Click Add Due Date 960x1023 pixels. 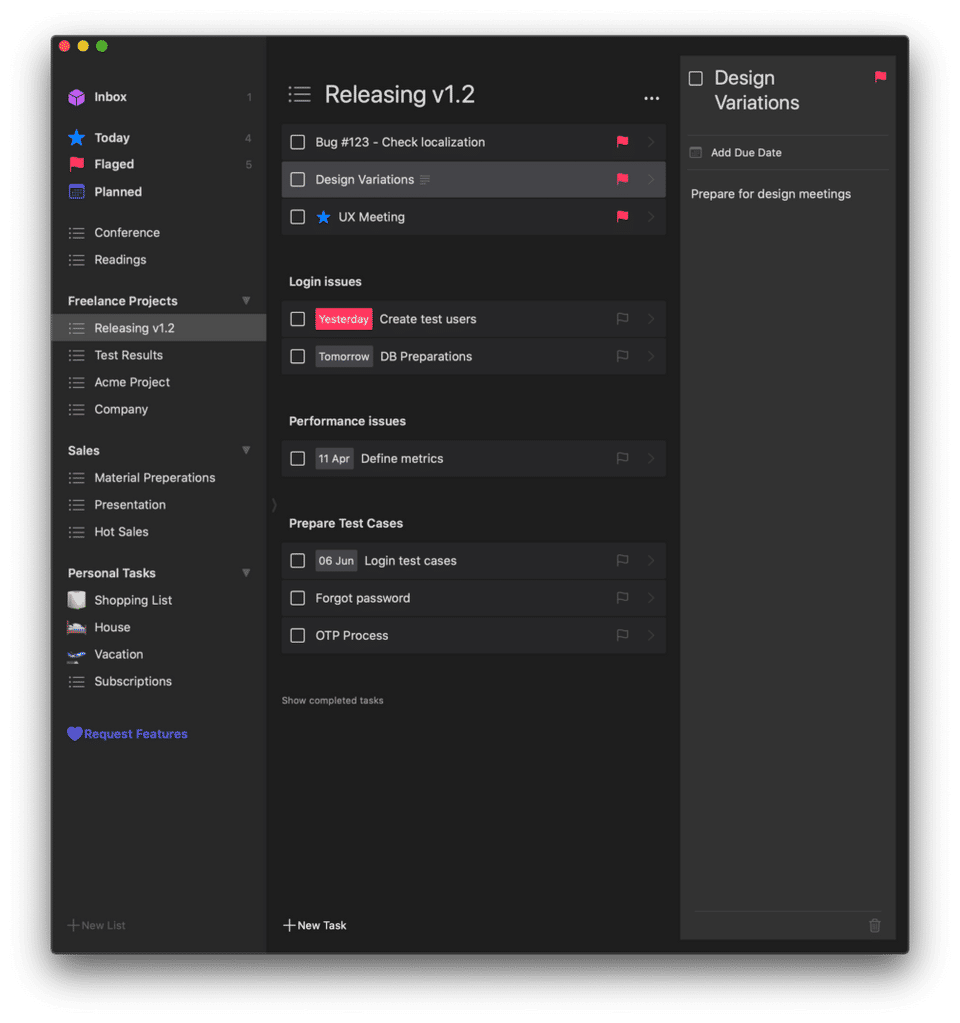[746, 152]
